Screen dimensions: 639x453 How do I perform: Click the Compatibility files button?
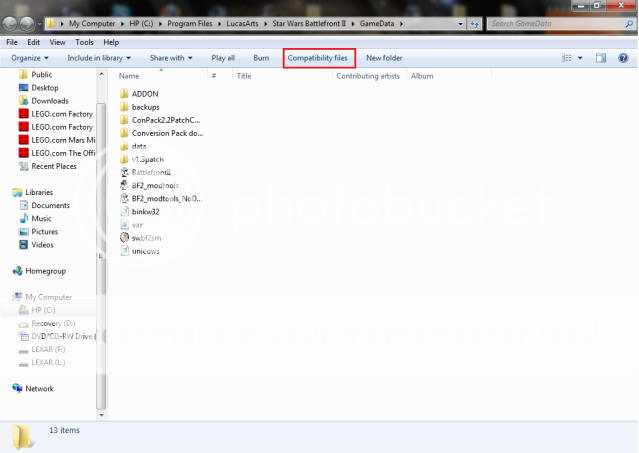pos(317,58)
